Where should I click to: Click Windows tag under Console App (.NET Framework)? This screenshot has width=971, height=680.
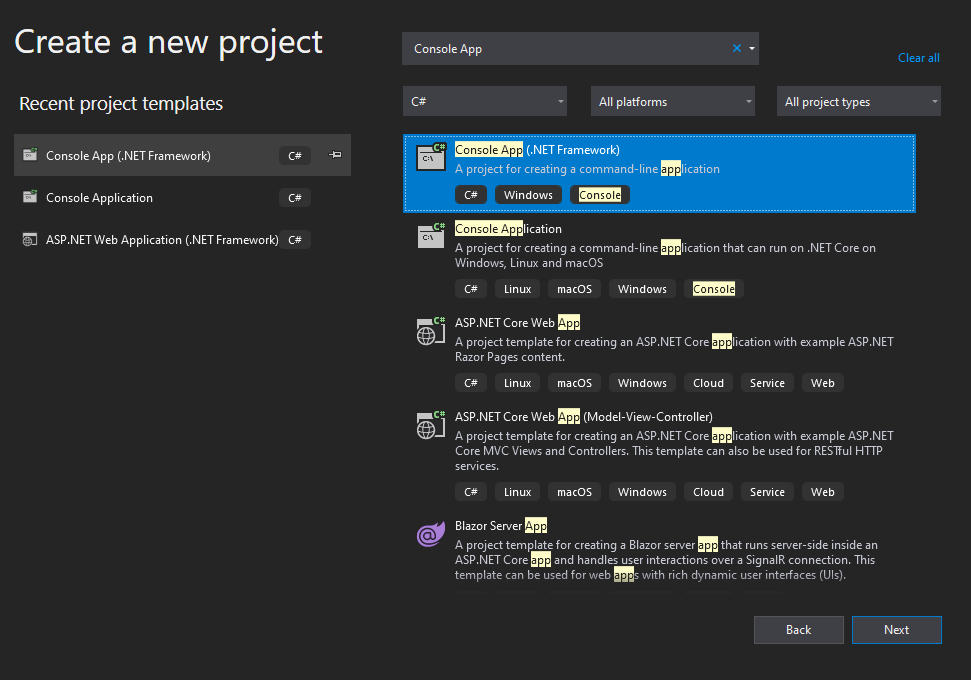pos(528,195)
